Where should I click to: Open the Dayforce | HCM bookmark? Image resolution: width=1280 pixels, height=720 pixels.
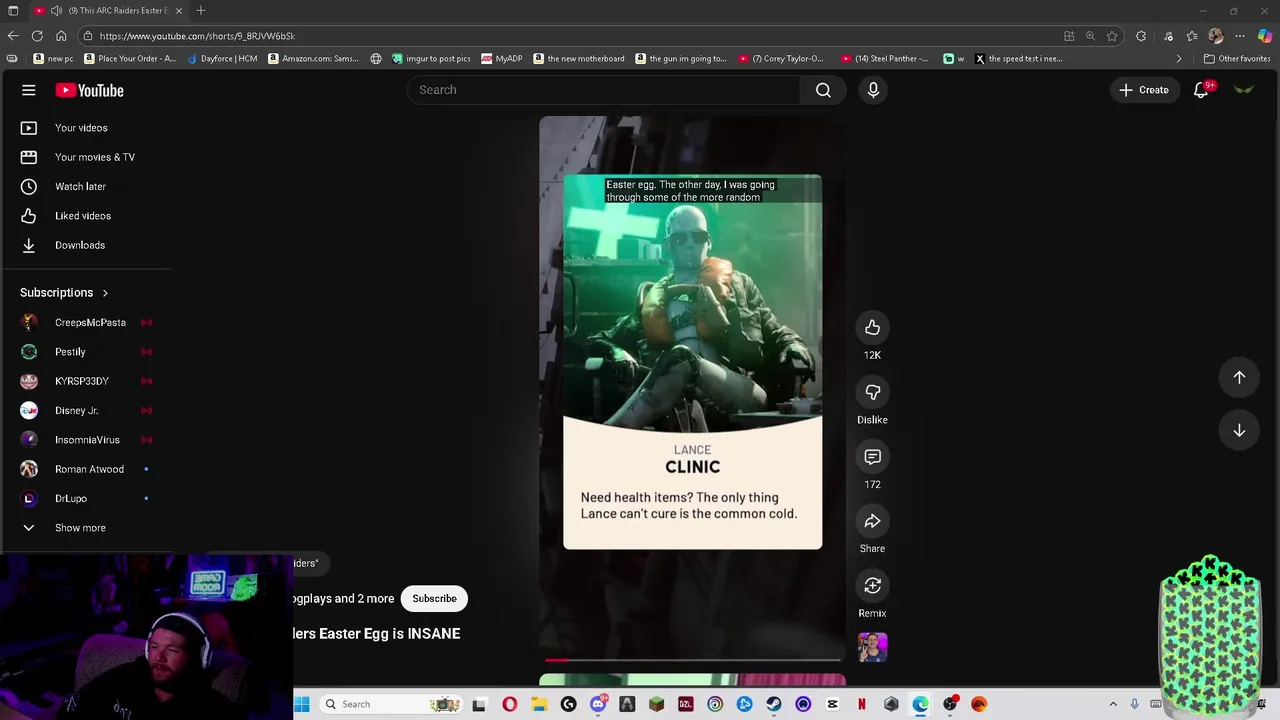(222, 59)
